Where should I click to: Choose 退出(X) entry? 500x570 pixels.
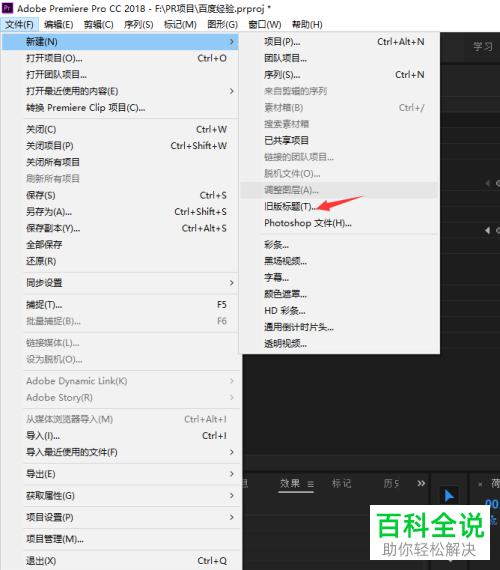120,561
